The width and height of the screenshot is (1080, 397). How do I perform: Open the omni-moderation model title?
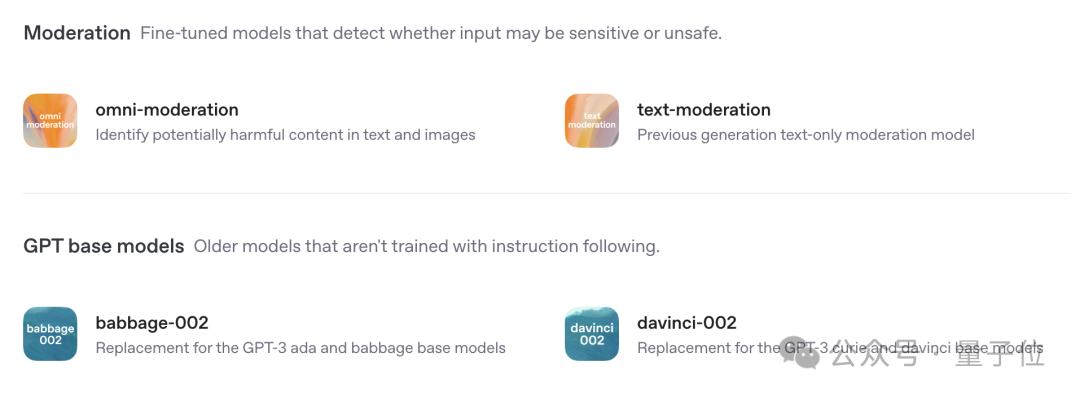coord(167,110)
